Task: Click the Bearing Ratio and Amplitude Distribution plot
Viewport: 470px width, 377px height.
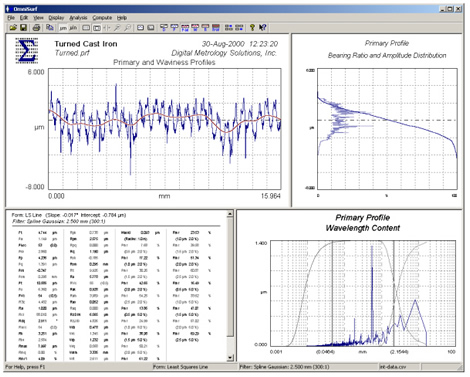Action: [387, 129]
